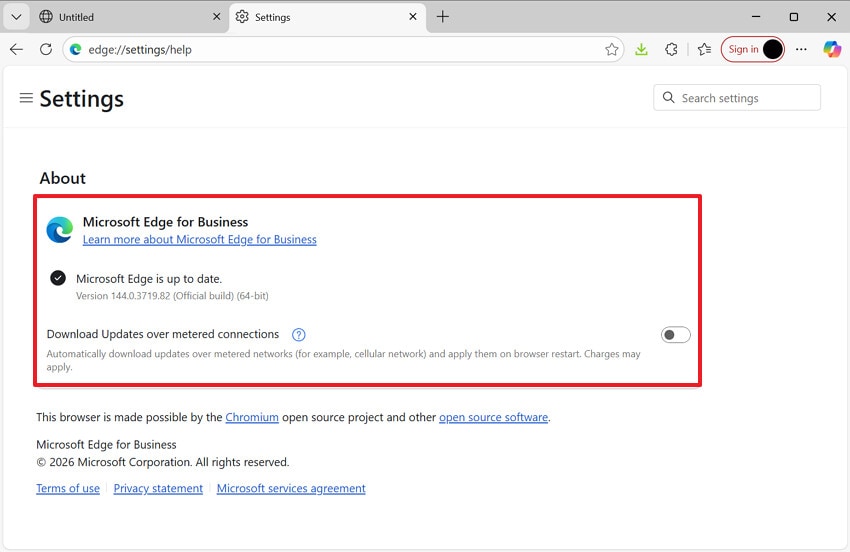This screenshot has height=552, width=850.
Task: Click the Microsoft Edge is up to date text
Action: [x=149, y=279]
